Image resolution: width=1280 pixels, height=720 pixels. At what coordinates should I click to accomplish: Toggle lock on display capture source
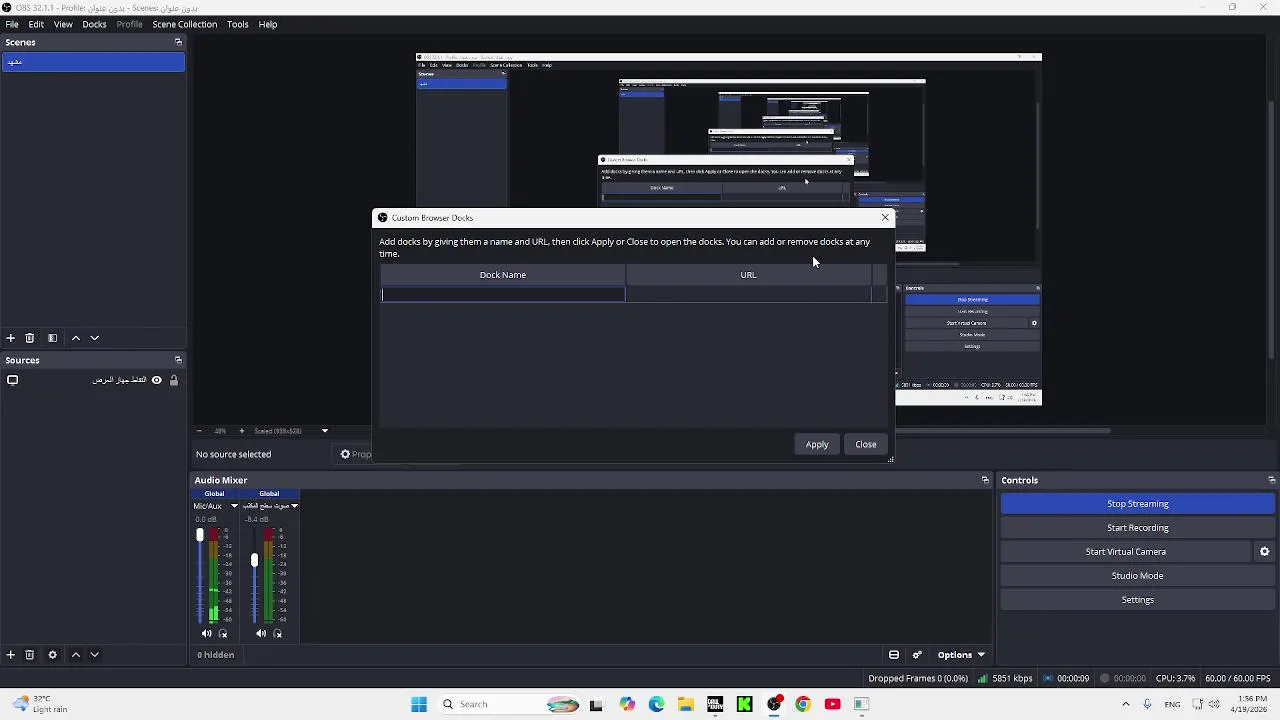pyautogui.click(x=173, y=380)
